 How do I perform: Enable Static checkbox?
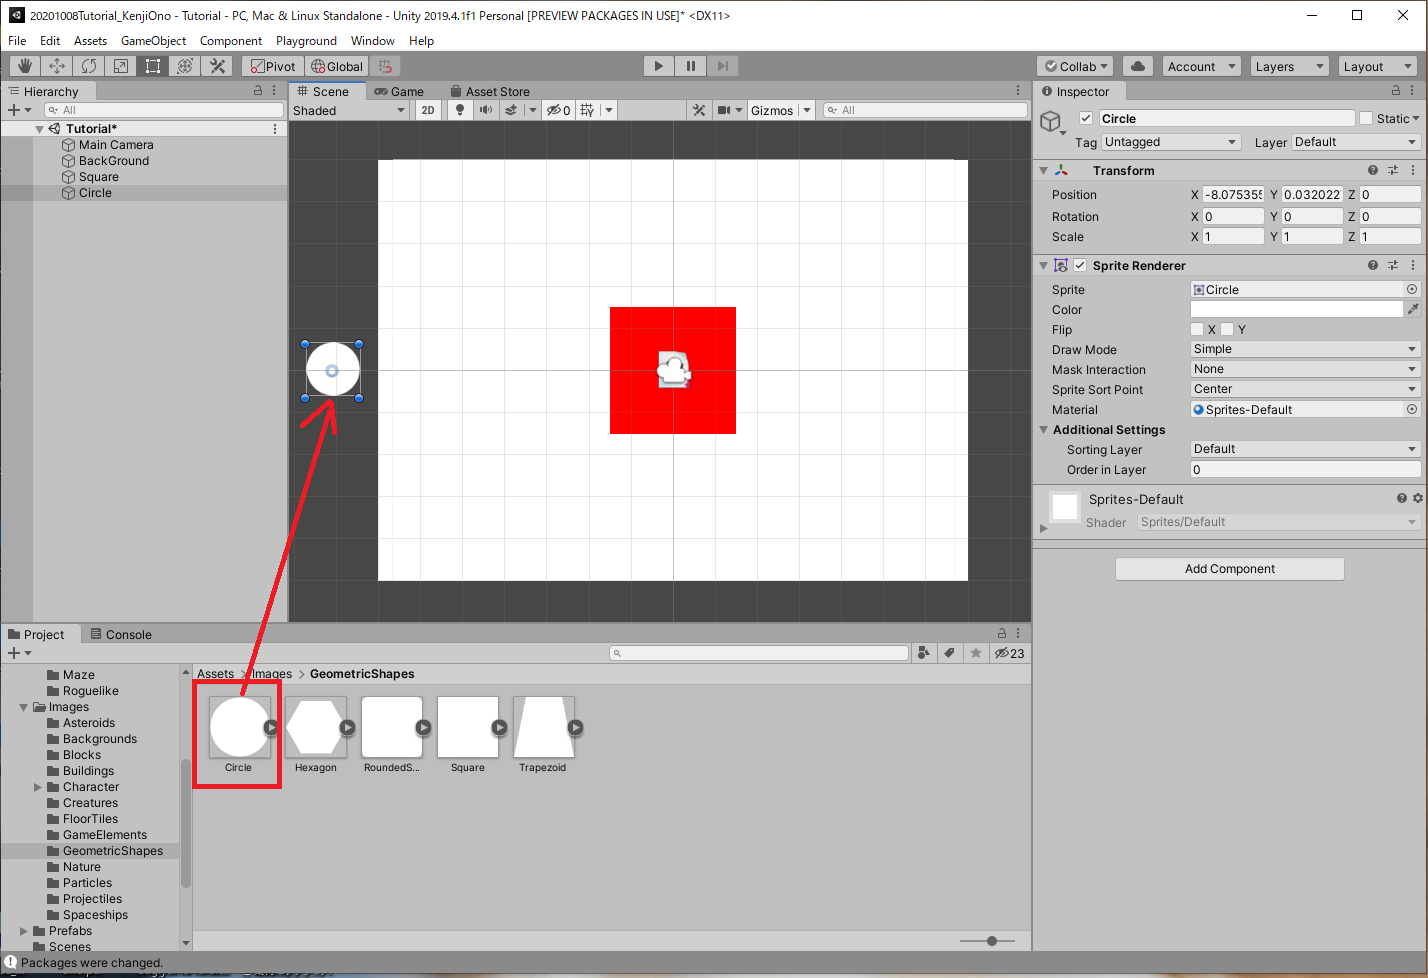1366,118
